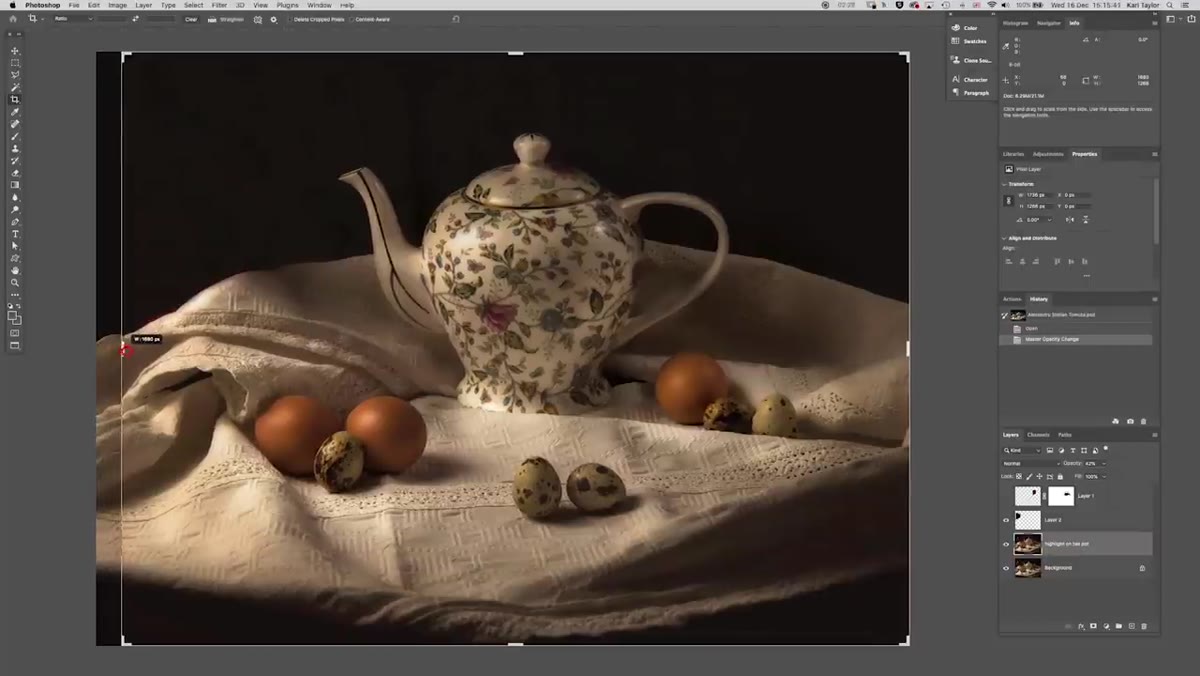Select the Brush tool
Screen dimensions: 1200x676
[x=15, y=136]
